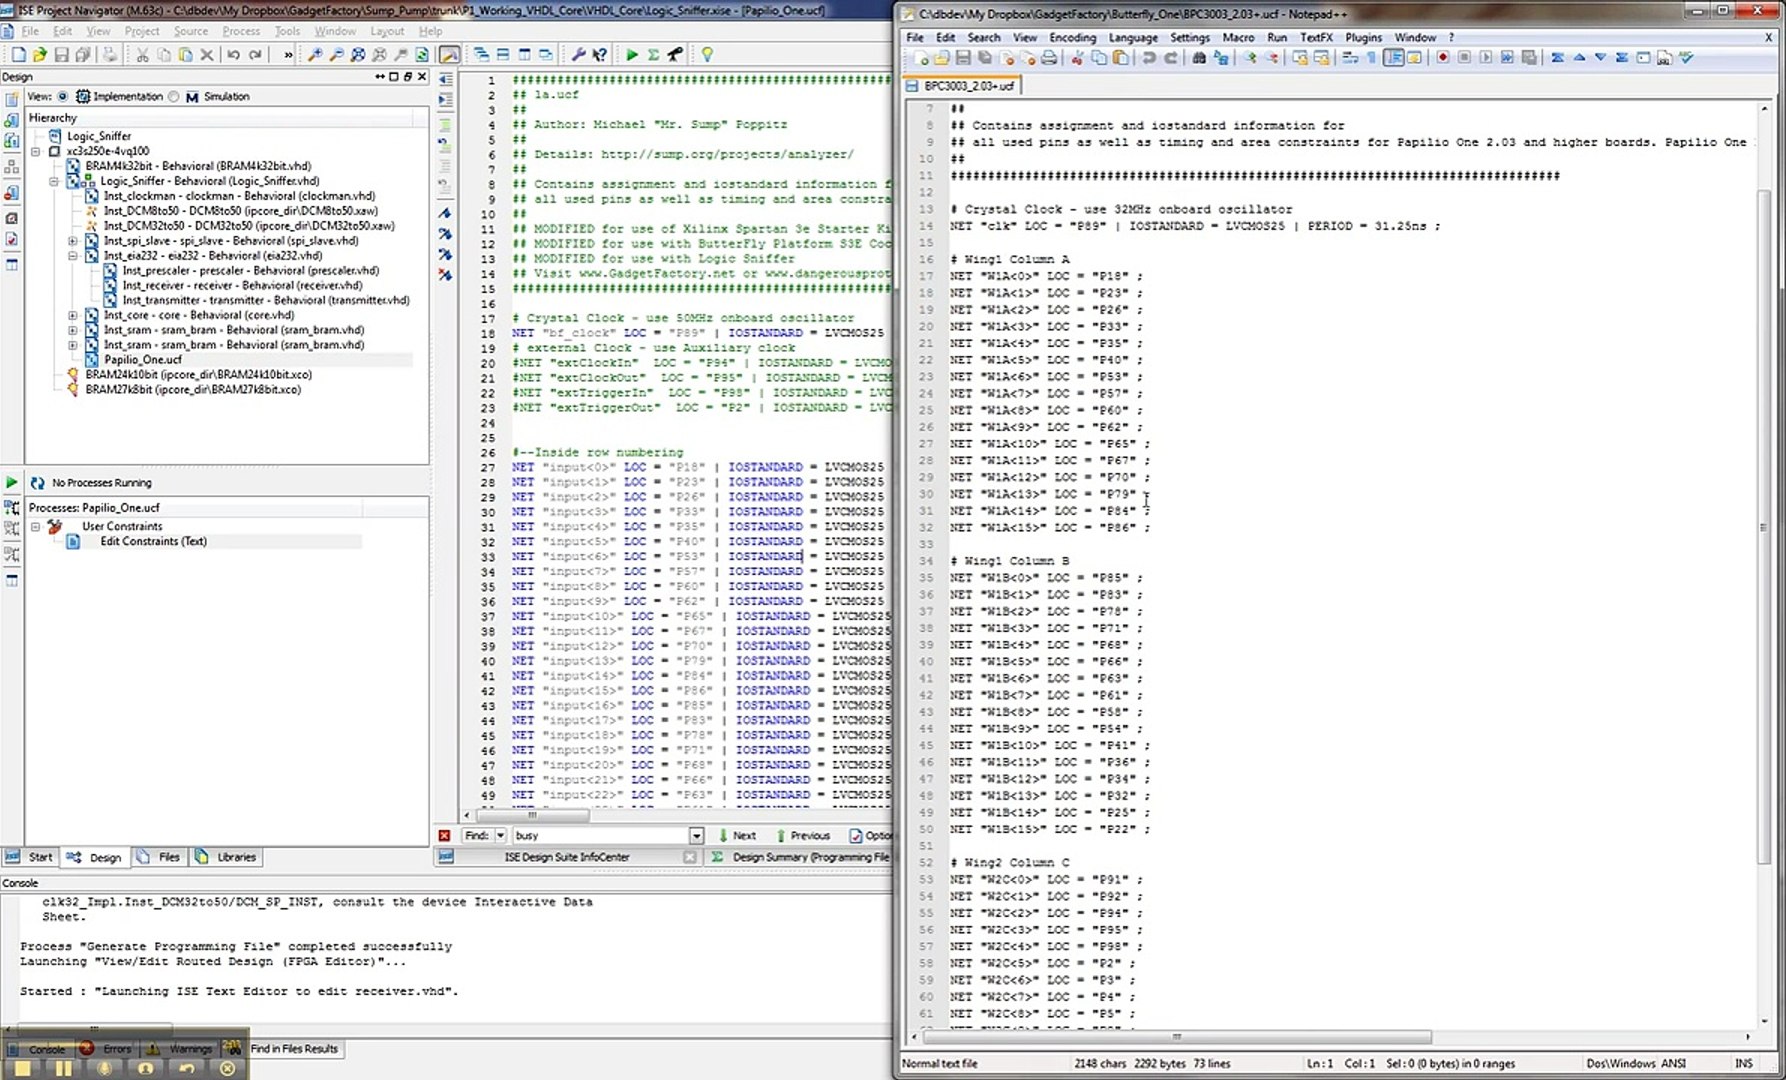Open the ISE Design Suite InfoCenter tab
1786x1080 pixels.
coord(566,857)
